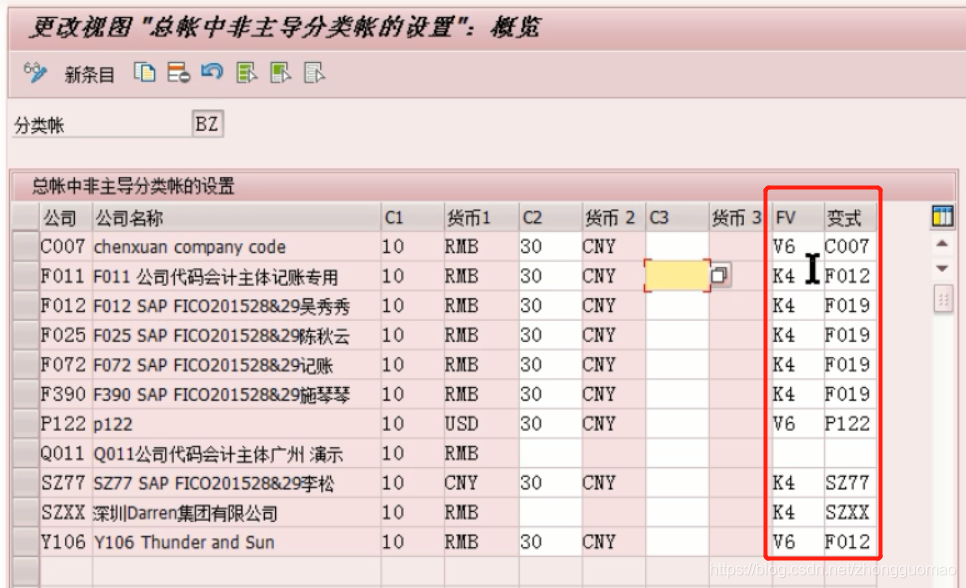
Task: Click the C1 column header
Action: (x=412, y=217)
